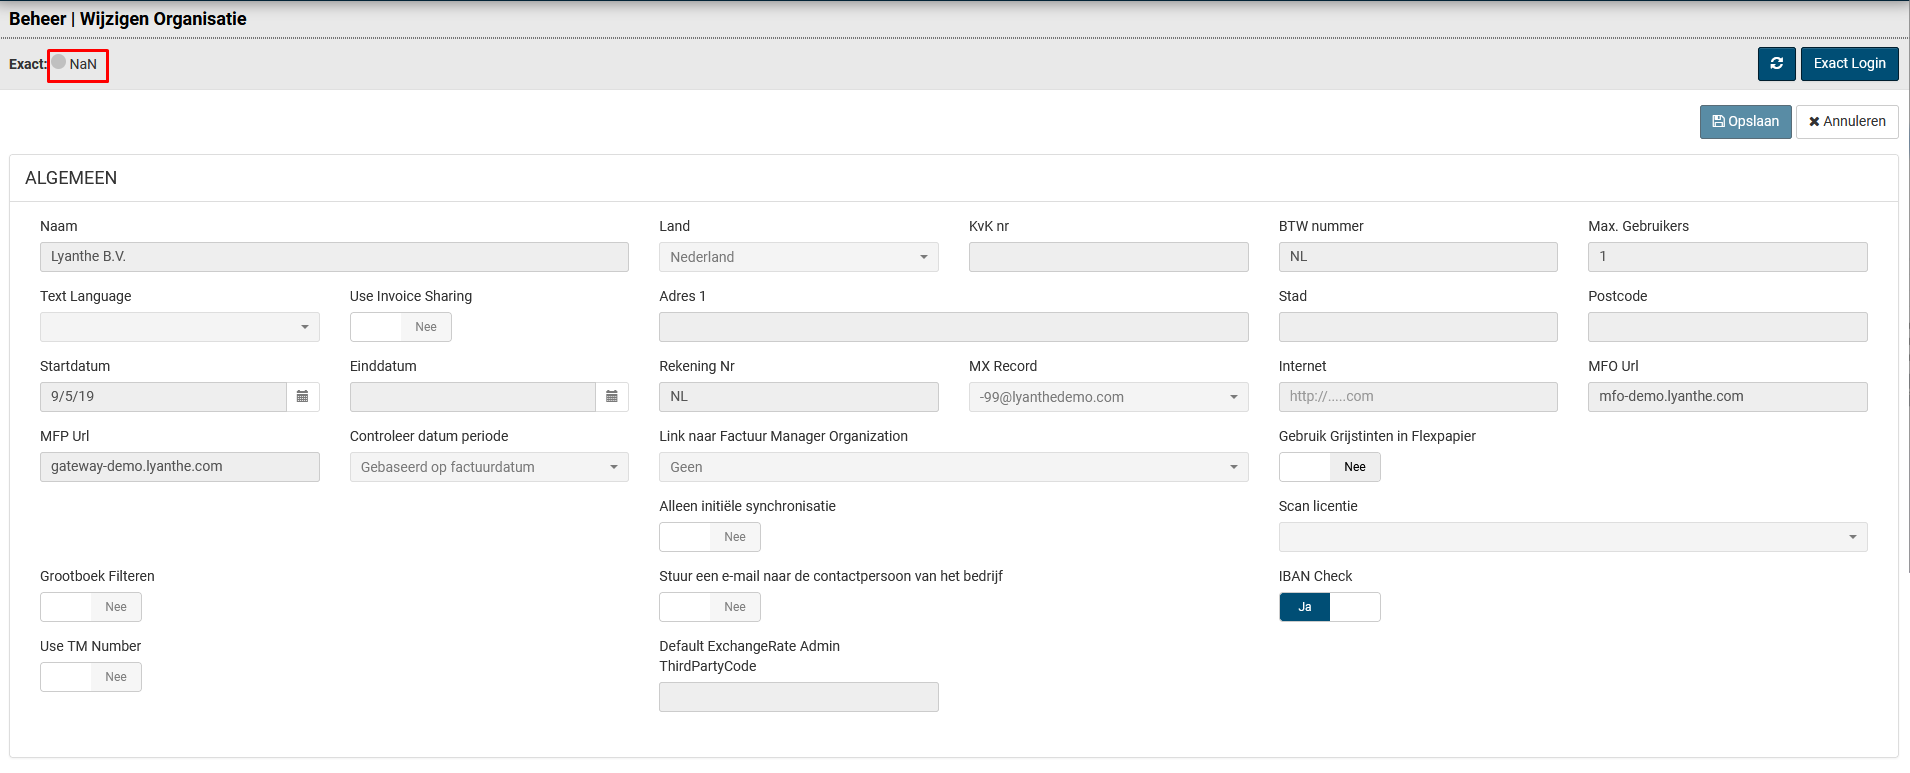Screen dimensions: 1910x773
Task: Enable Grootboek Filteren toggle
Action: click(x=91, y=607)
